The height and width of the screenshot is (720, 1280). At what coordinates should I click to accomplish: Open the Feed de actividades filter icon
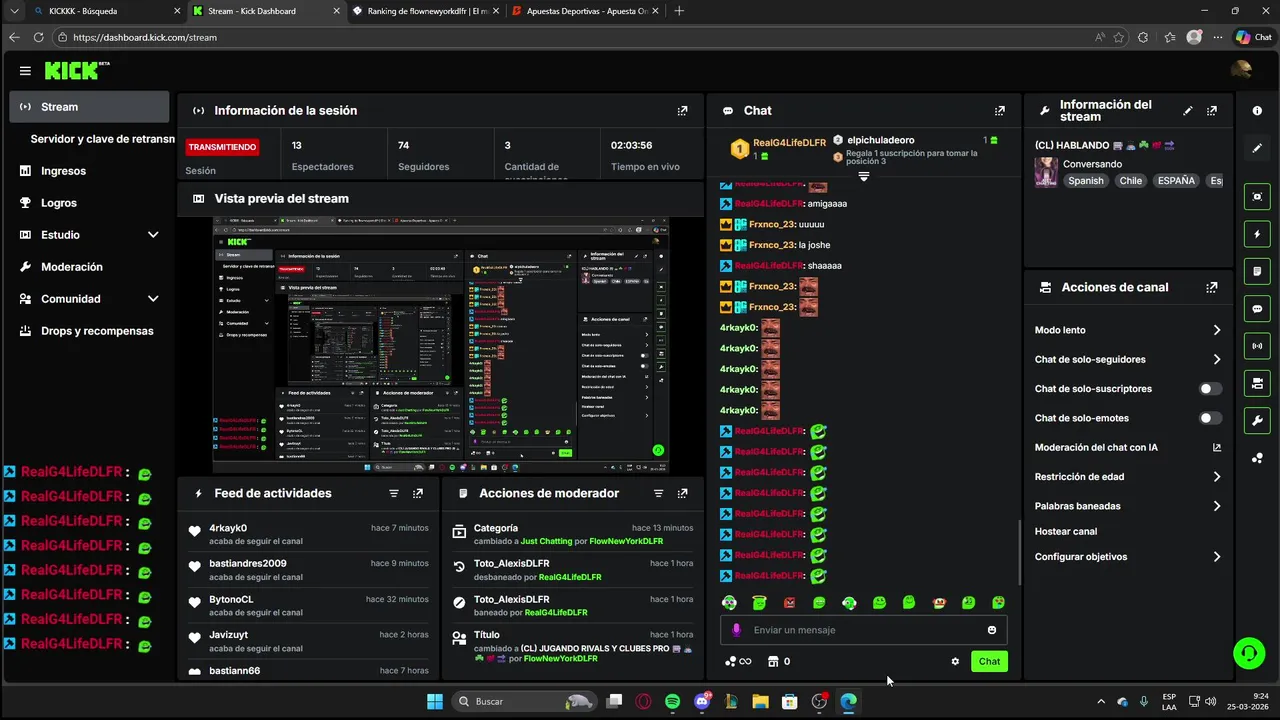pyautogui.click(x=394, y=493)
